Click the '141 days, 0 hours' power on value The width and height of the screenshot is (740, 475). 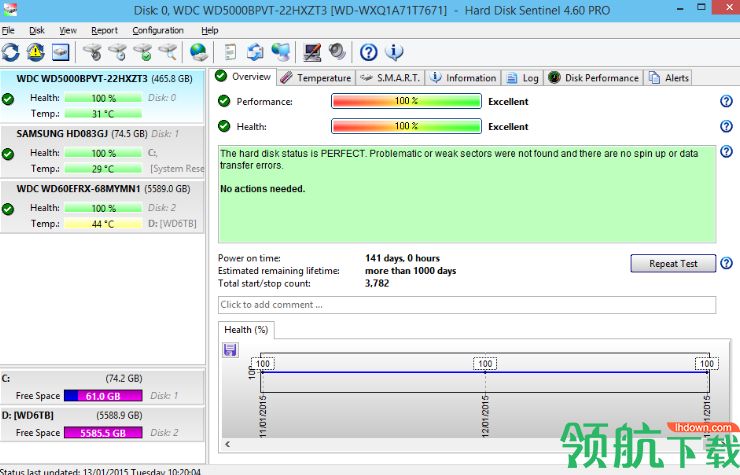coord(402,258)
